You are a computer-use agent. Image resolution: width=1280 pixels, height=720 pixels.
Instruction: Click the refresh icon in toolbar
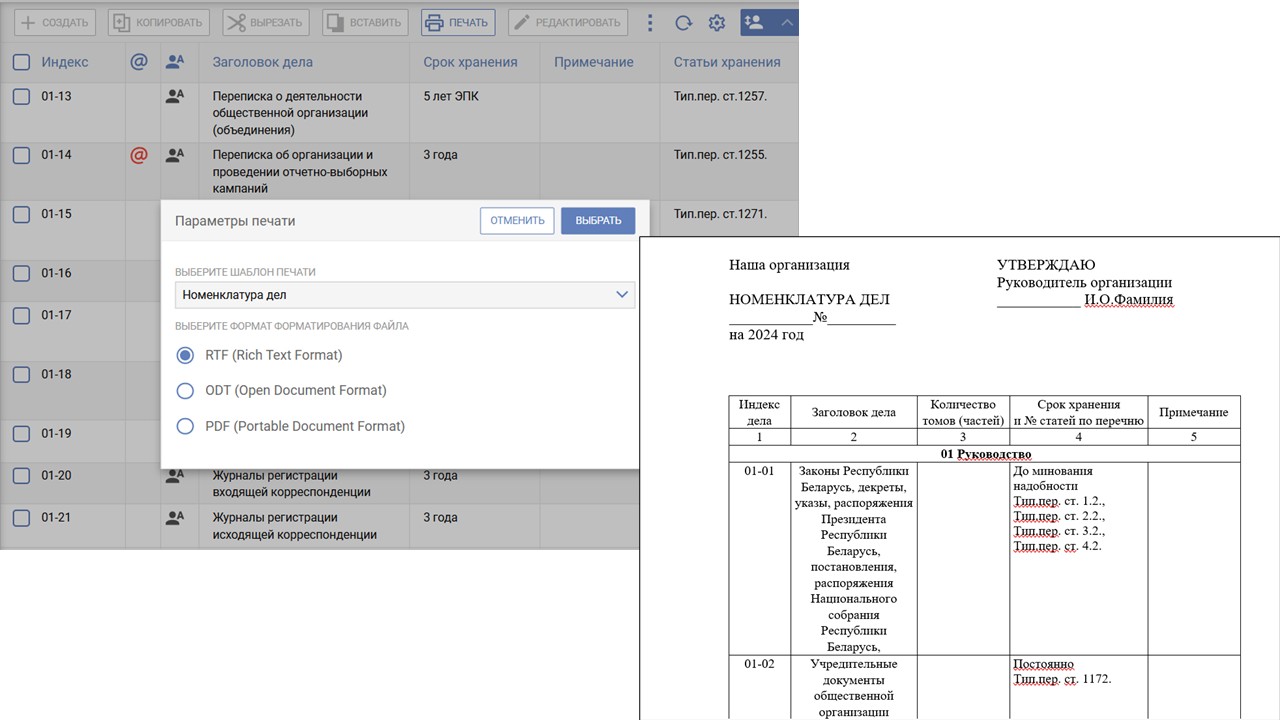pos(683,23)
